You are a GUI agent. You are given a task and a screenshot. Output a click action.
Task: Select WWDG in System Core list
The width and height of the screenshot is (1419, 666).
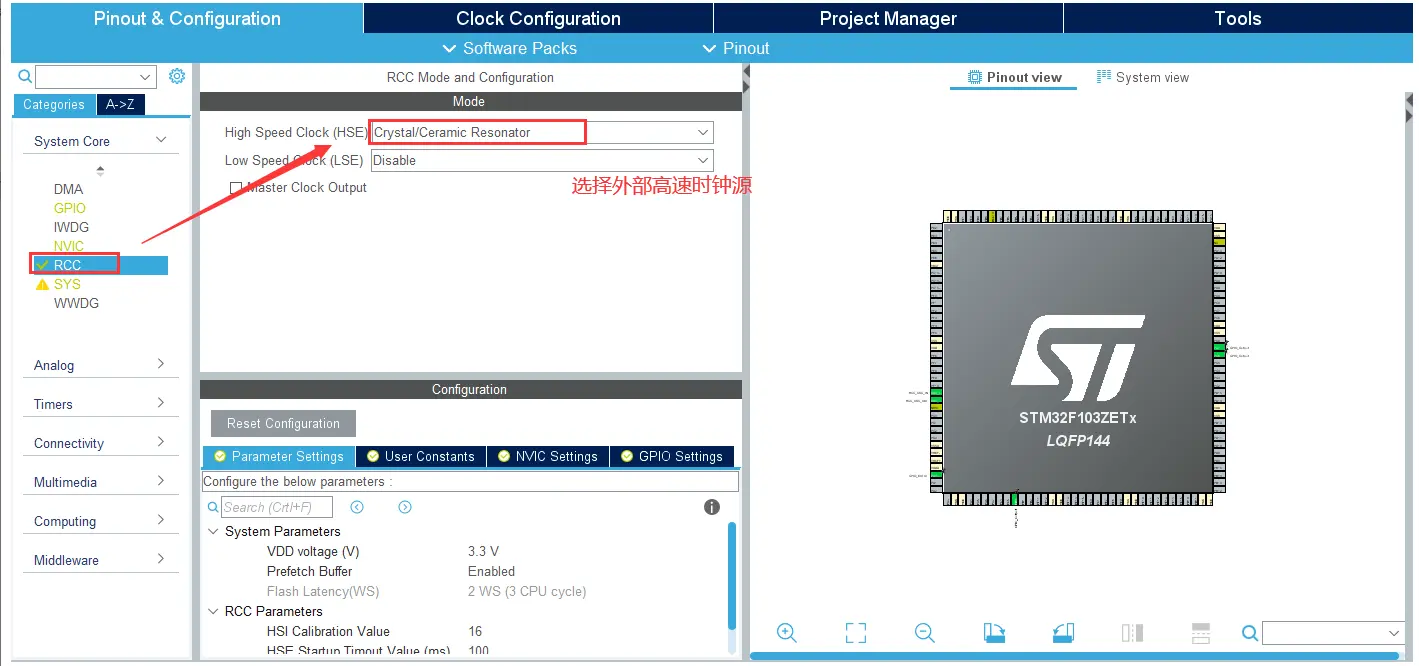(76, 303)
